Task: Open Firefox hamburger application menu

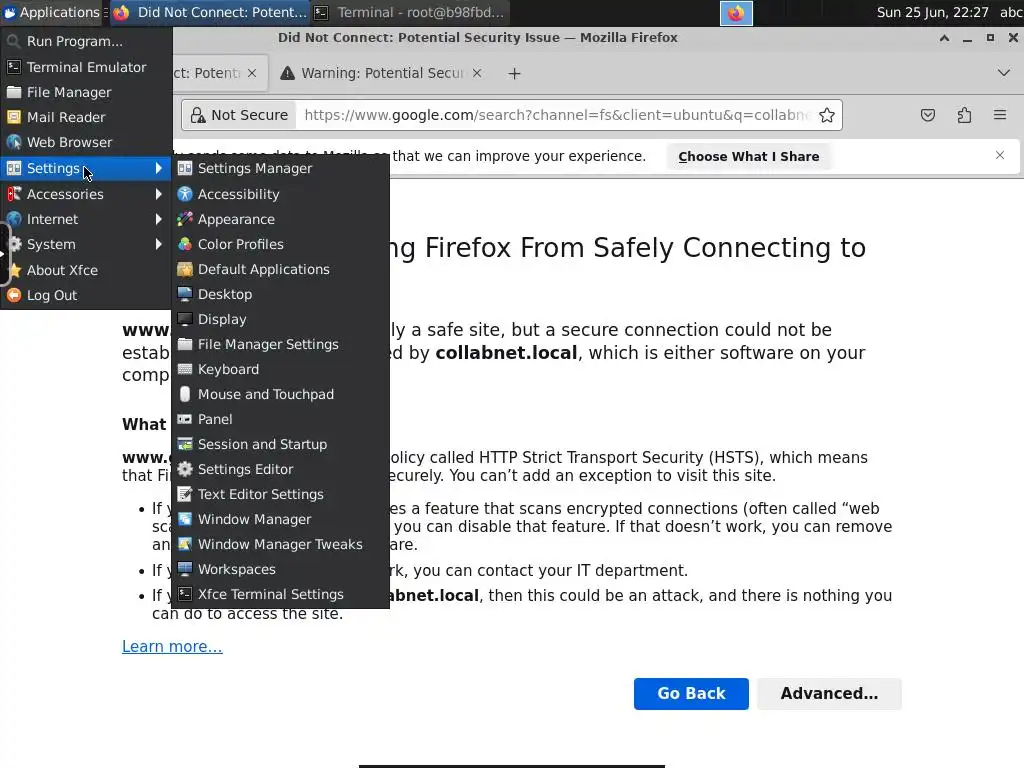Action: (x=1000, y=115)
